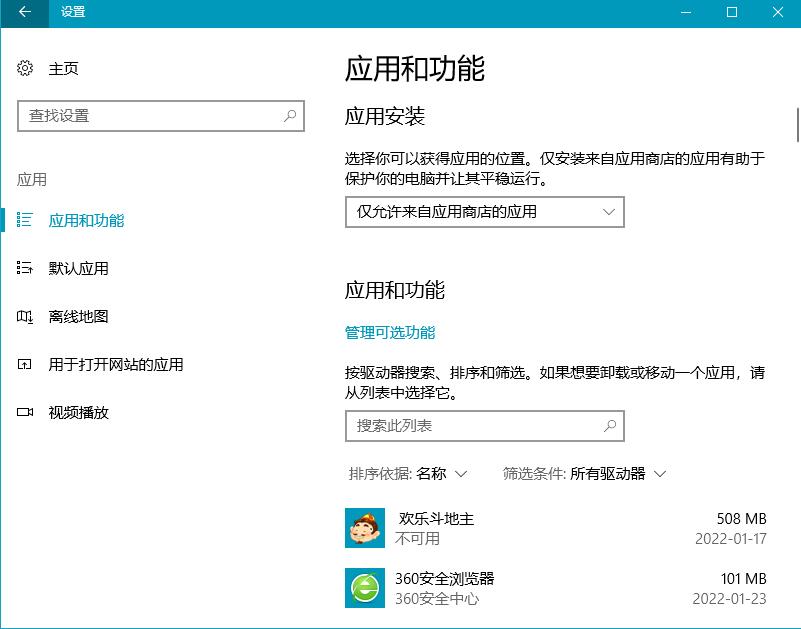801x629 pixels.
Task: Click the 2022-01-17 install date
Action: point(731,539)
